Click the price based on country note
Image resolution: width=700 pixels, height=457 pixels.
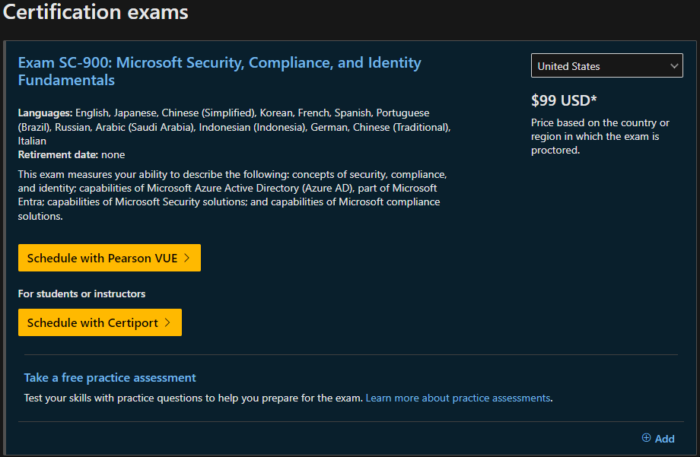pos(601,136)
